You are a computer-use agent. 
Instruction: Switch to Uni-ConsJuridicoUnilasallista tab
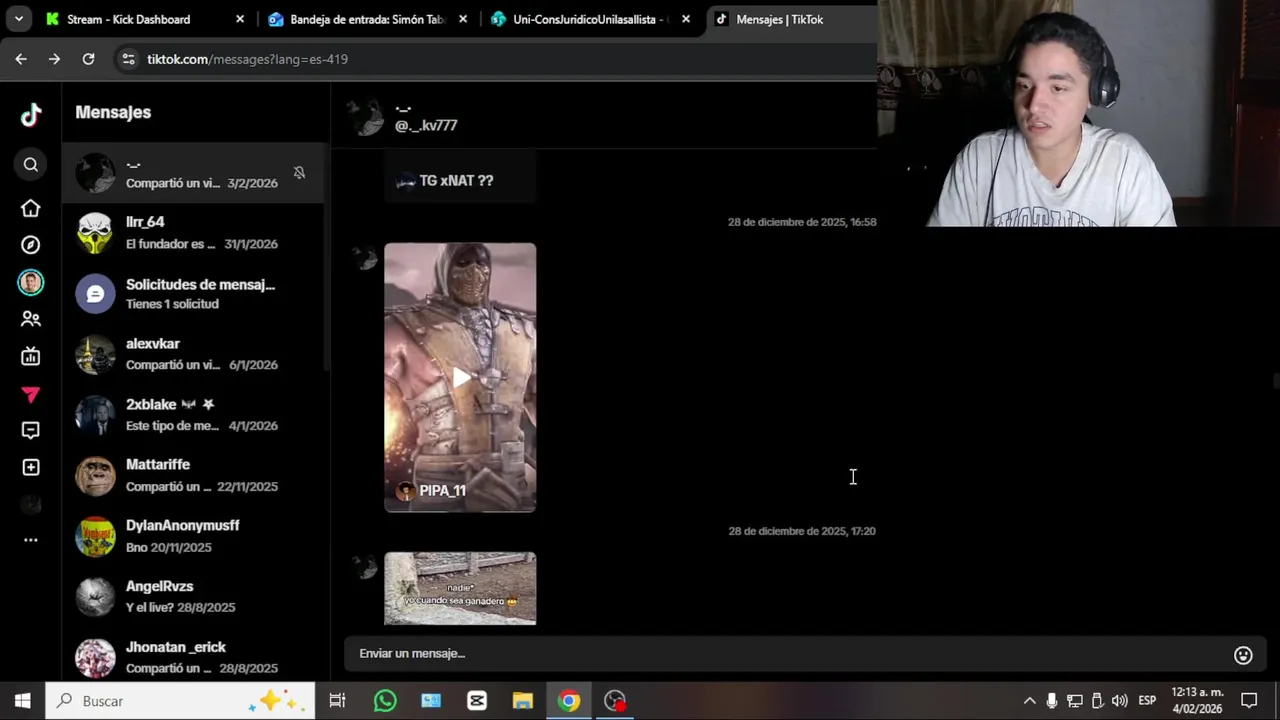click(x=591, y=19)
